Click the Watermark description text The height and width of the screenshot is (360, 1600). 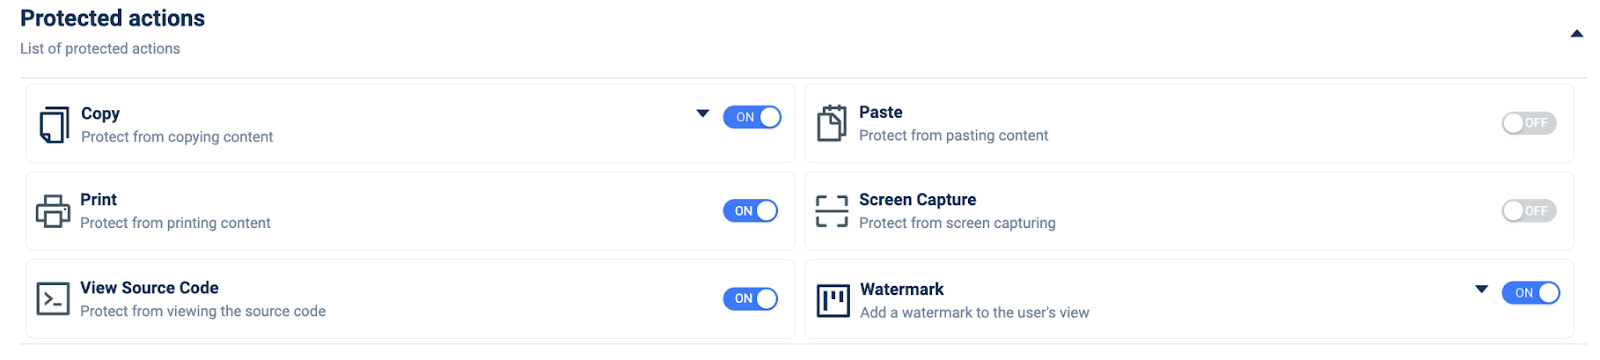pyautogui.click(x=974, y=313)
